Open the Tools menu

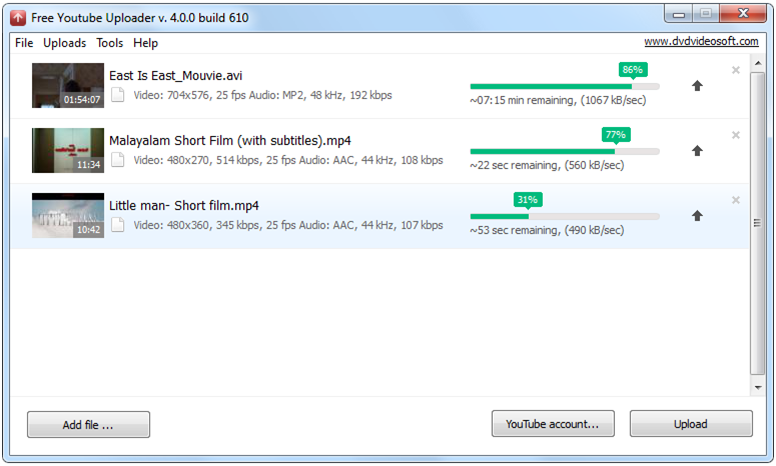point(109,43)
